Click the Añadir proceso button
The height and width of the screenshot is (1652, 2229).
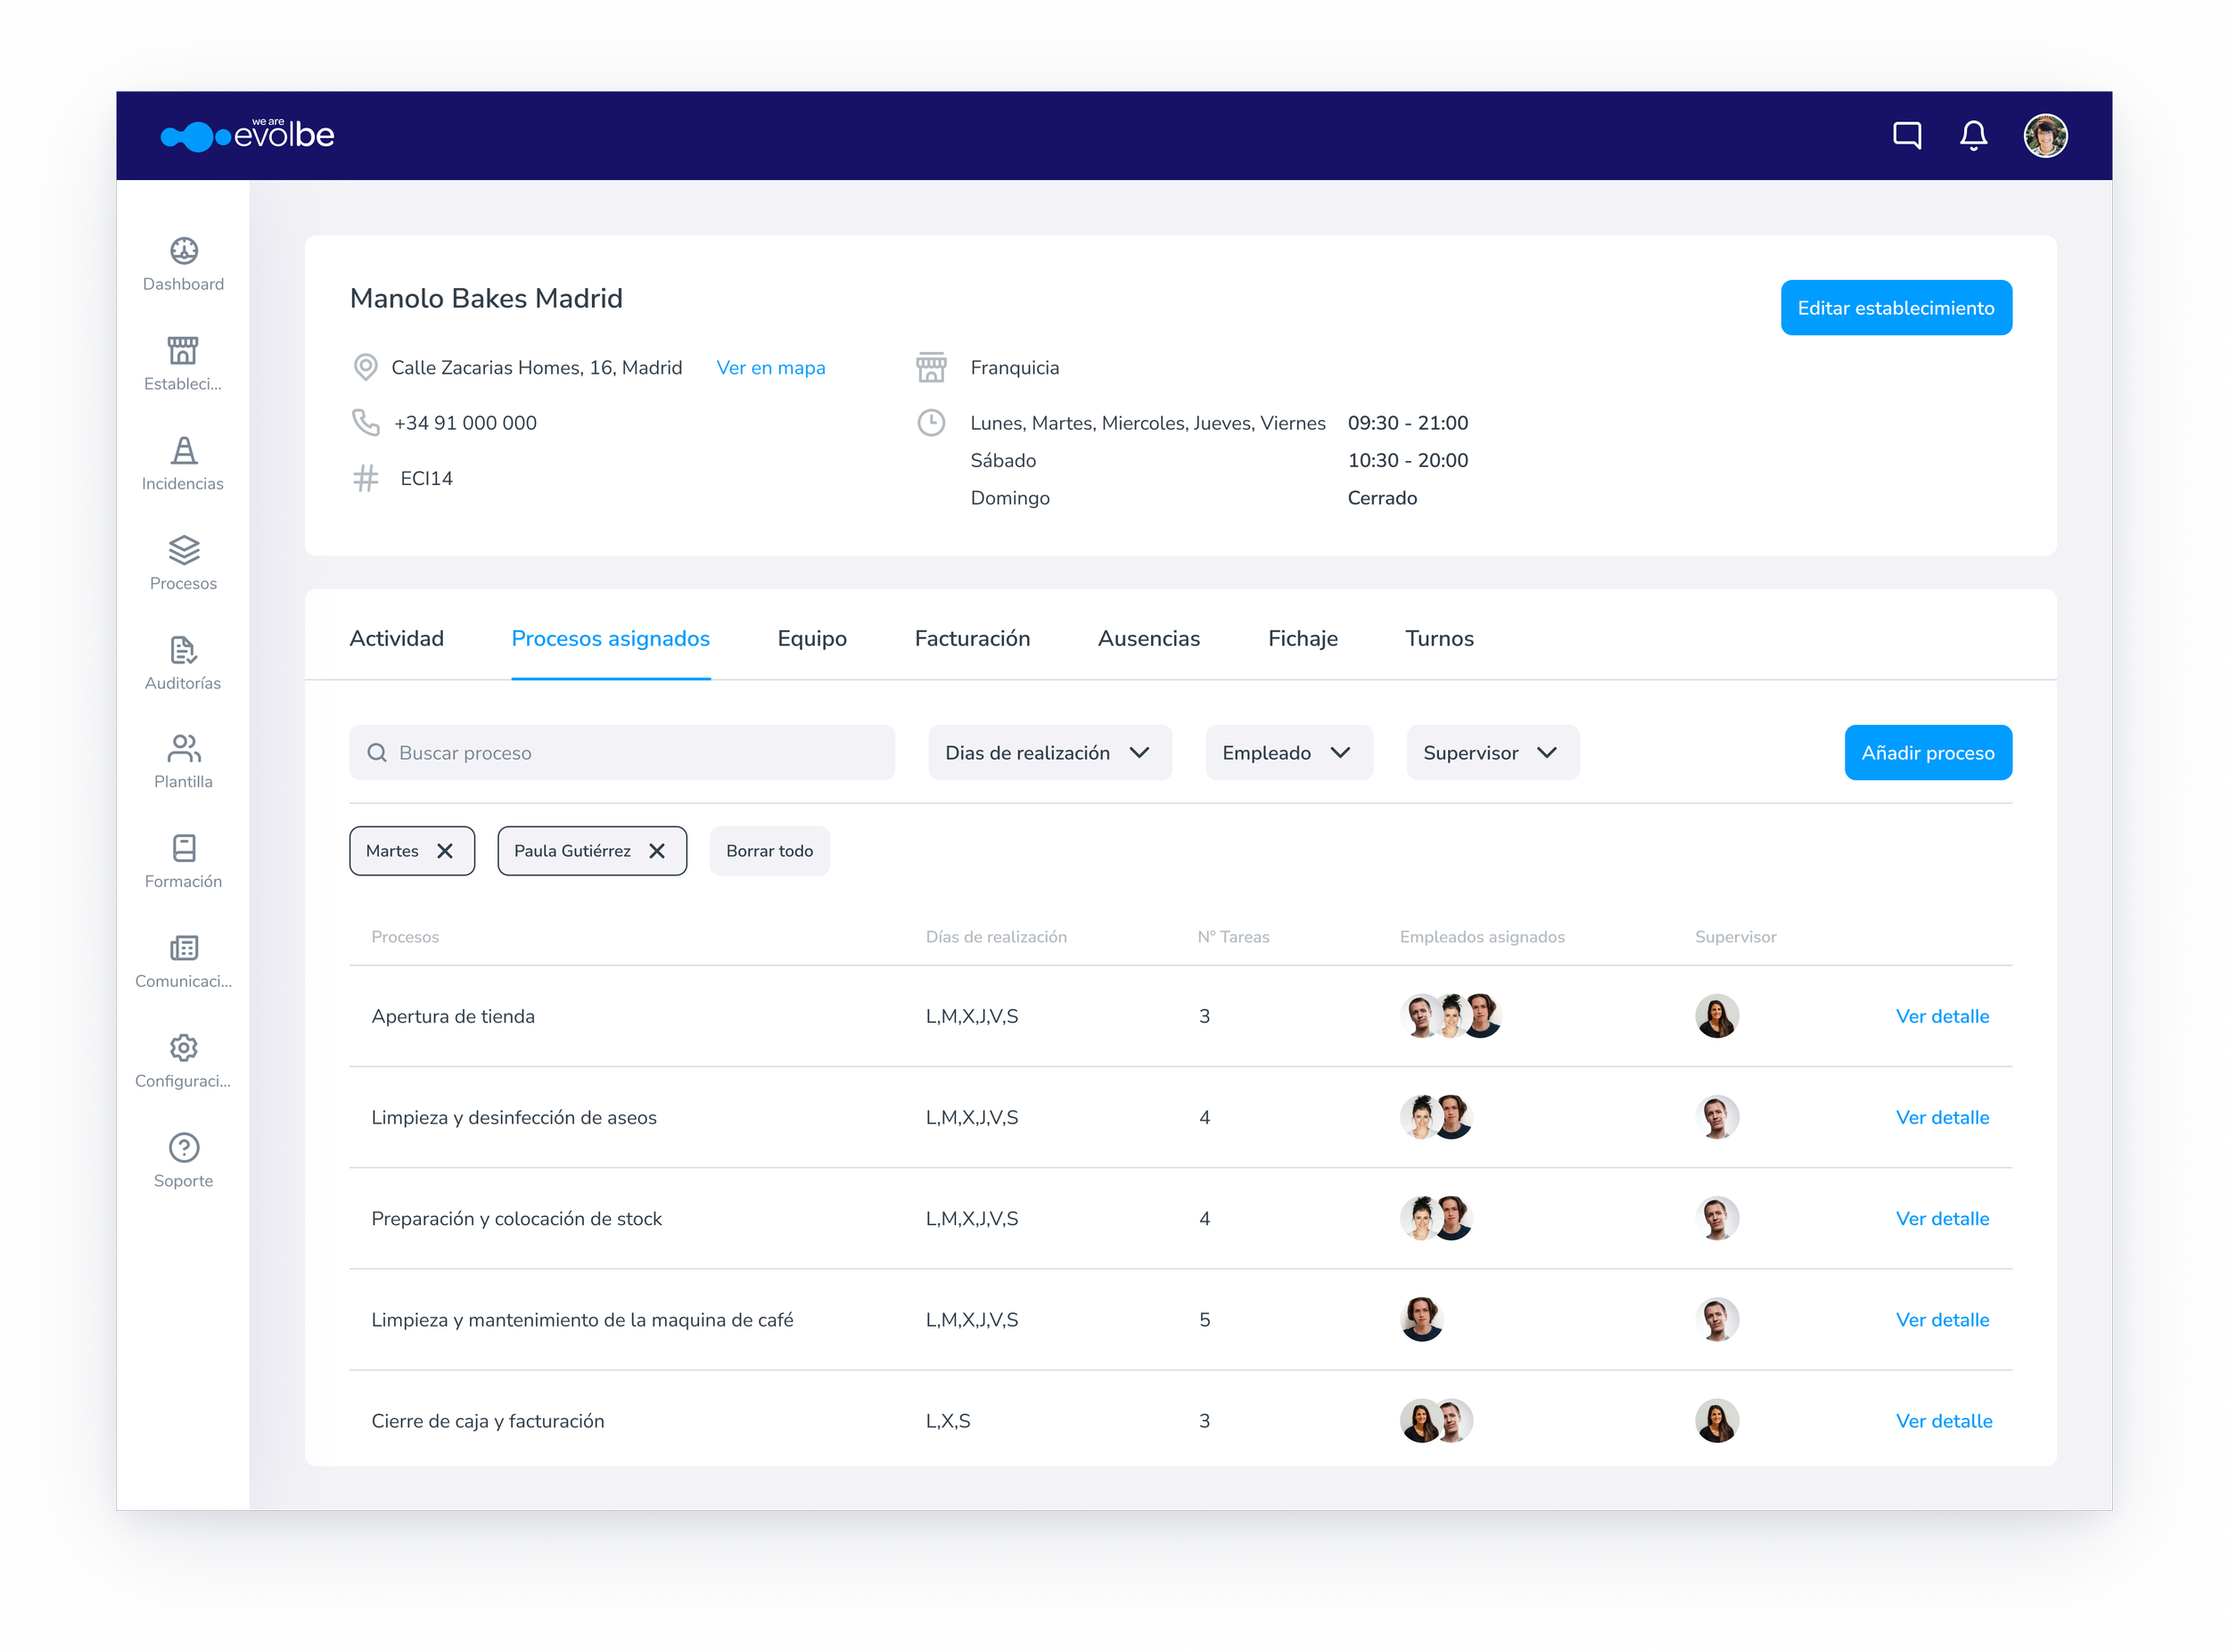pos(1927,753)
